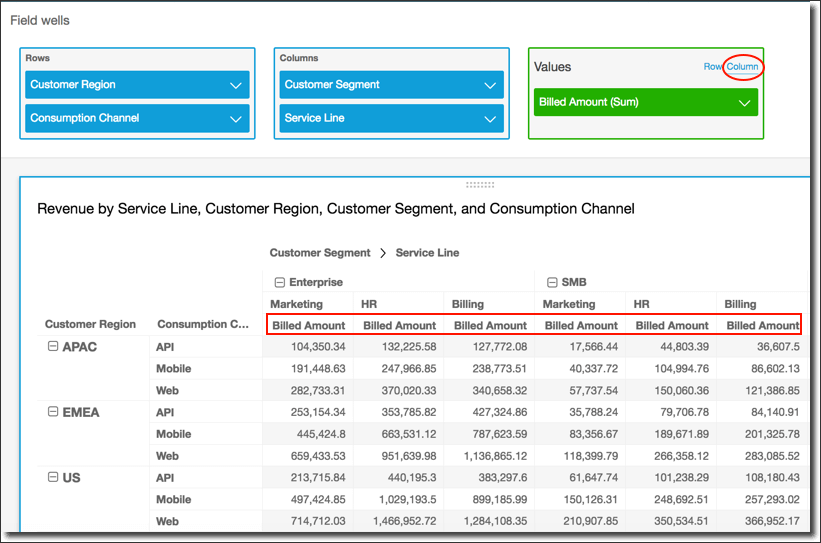Click cell value 663,531.12
This screenshot has width=821, height=543.
click(409, 434)
